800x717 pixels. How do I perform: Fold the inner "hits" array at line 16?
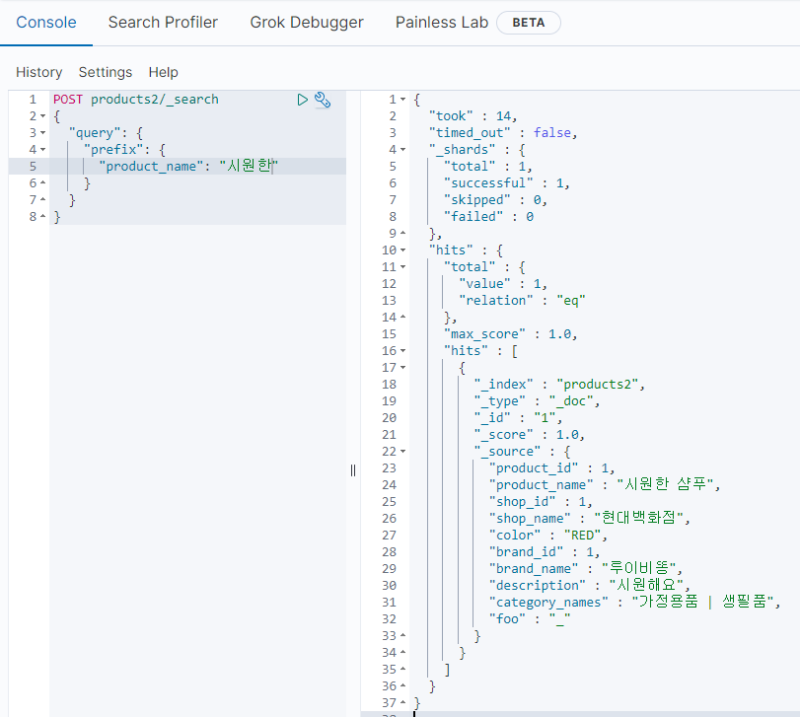pos(402,351)
